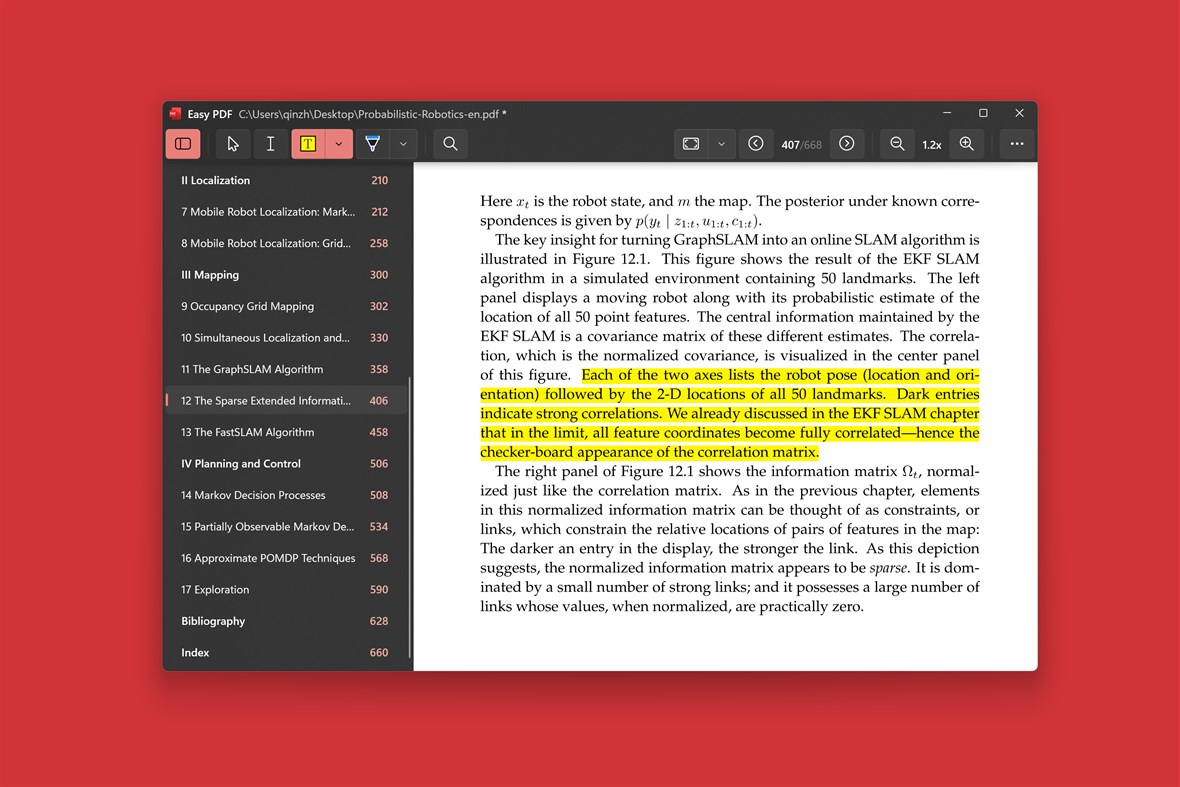
Task: Zoom out of the document
Action: coord(896,143)
